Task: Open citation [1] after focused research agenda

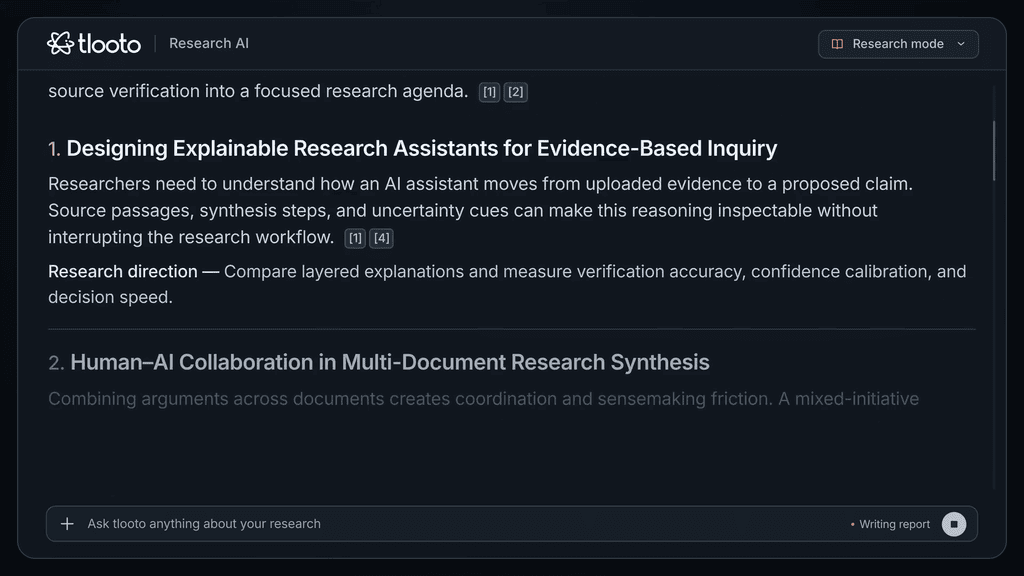Action: pyautogui.click(x=489, y=92)
